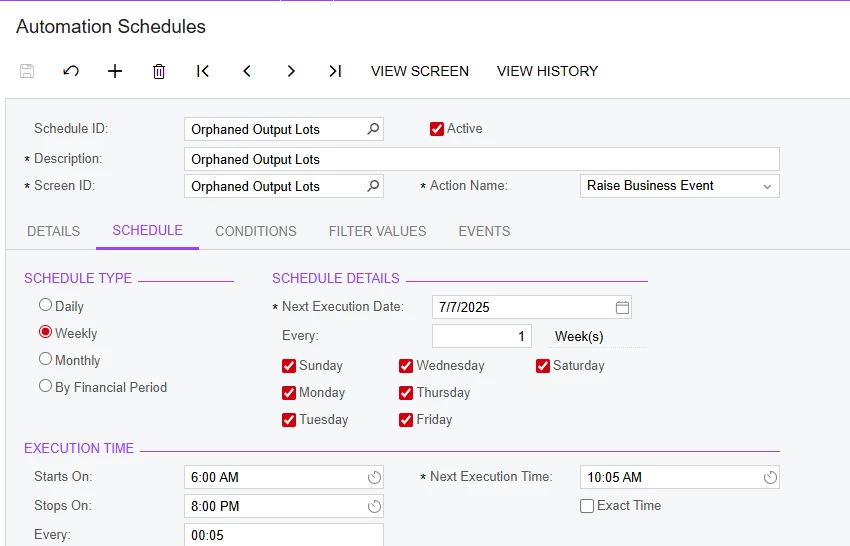Uncheck the Sunday checkbox

(x=289, y=366)
